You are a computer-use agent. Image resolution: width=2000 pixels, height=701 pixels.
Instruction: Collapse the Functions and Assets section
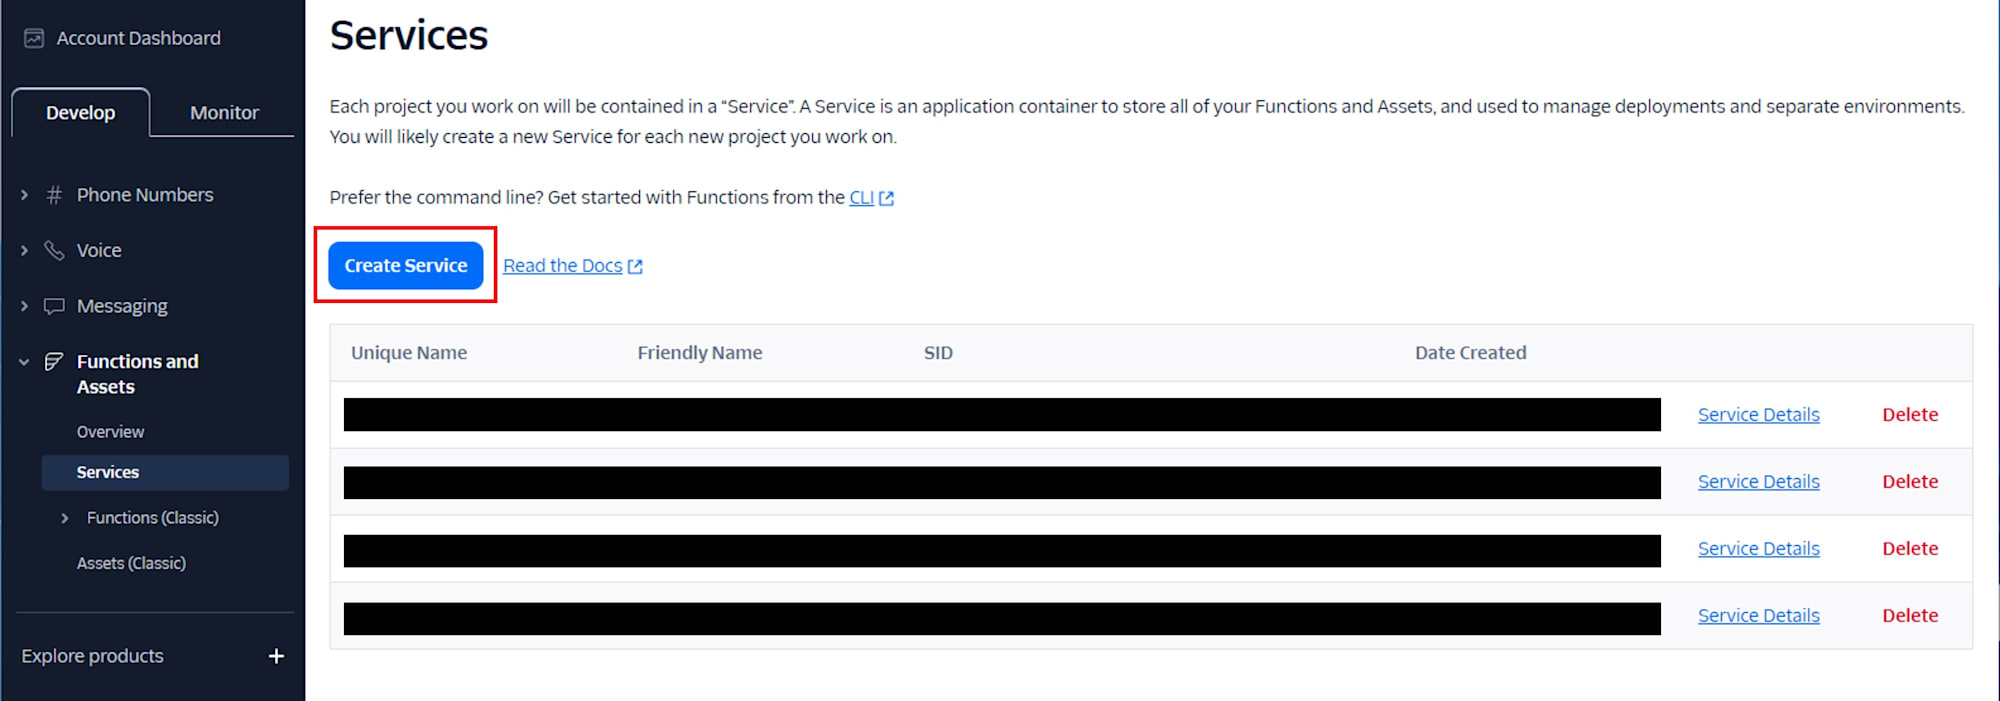[24, 362]
